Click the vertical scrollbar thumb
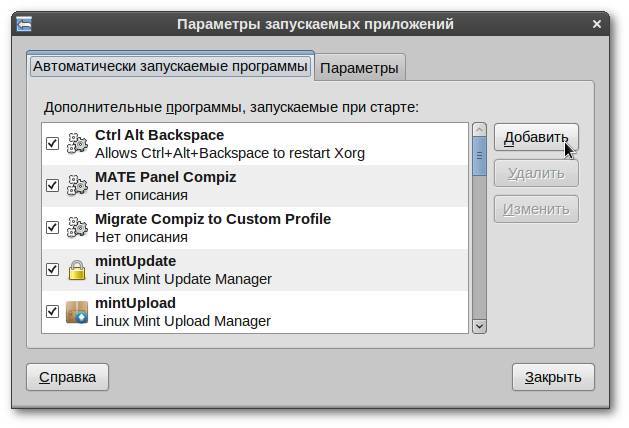 tap(479, 156)
